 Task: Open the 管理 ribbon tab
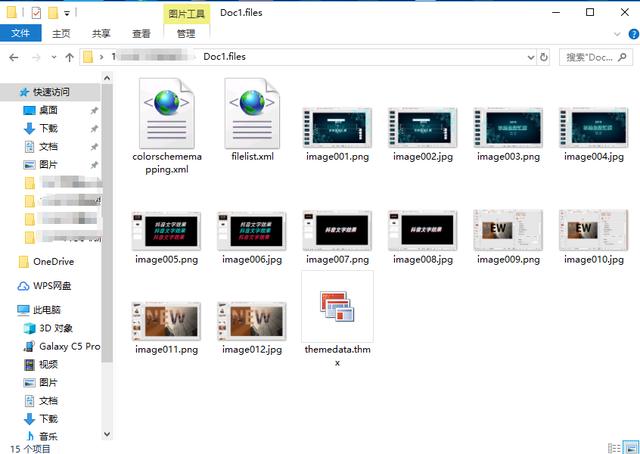(x=186, y=33)
